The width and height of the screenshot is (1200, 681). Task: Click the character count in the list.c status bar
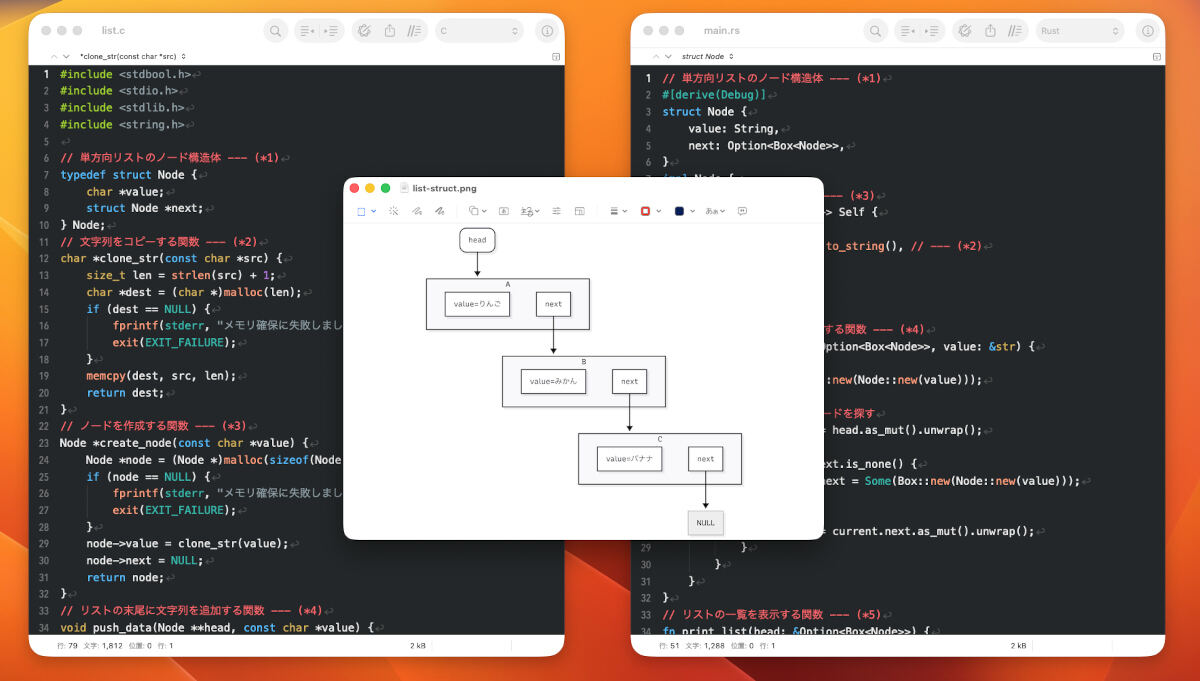click(104, 646)
